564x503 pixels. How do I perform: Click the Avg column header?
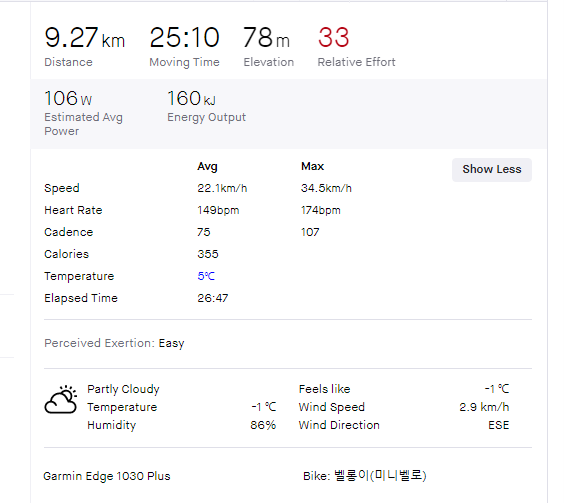(207, 166)
